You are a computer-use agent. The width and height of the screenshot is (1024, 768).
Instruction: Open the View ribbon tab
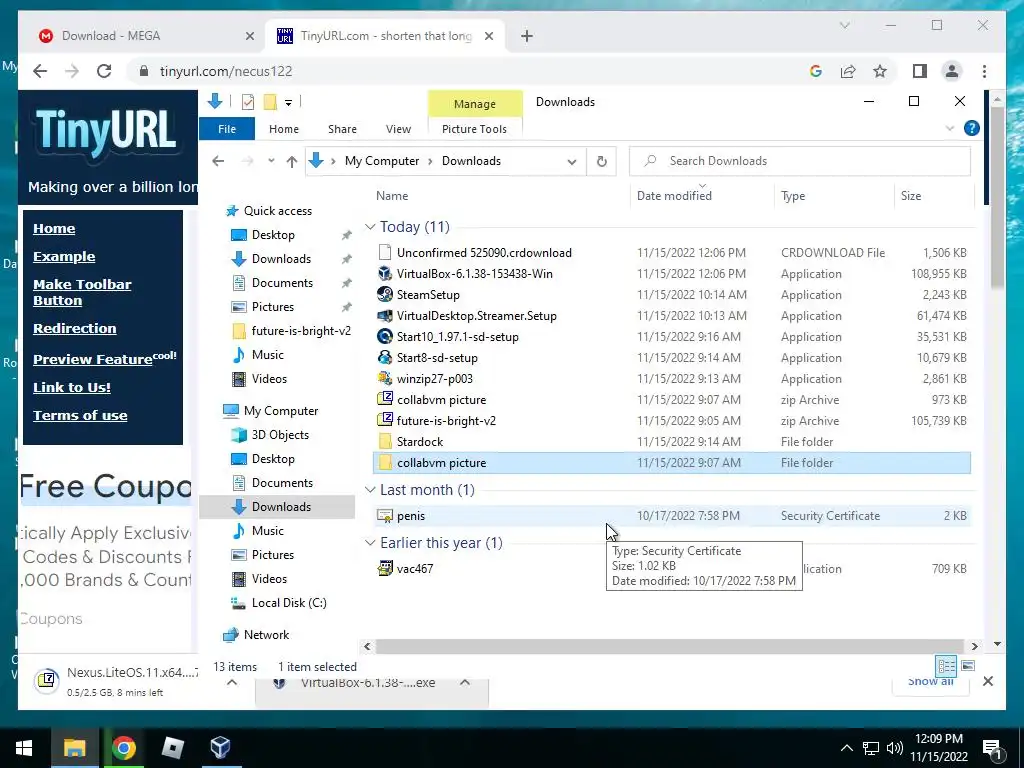398,129
